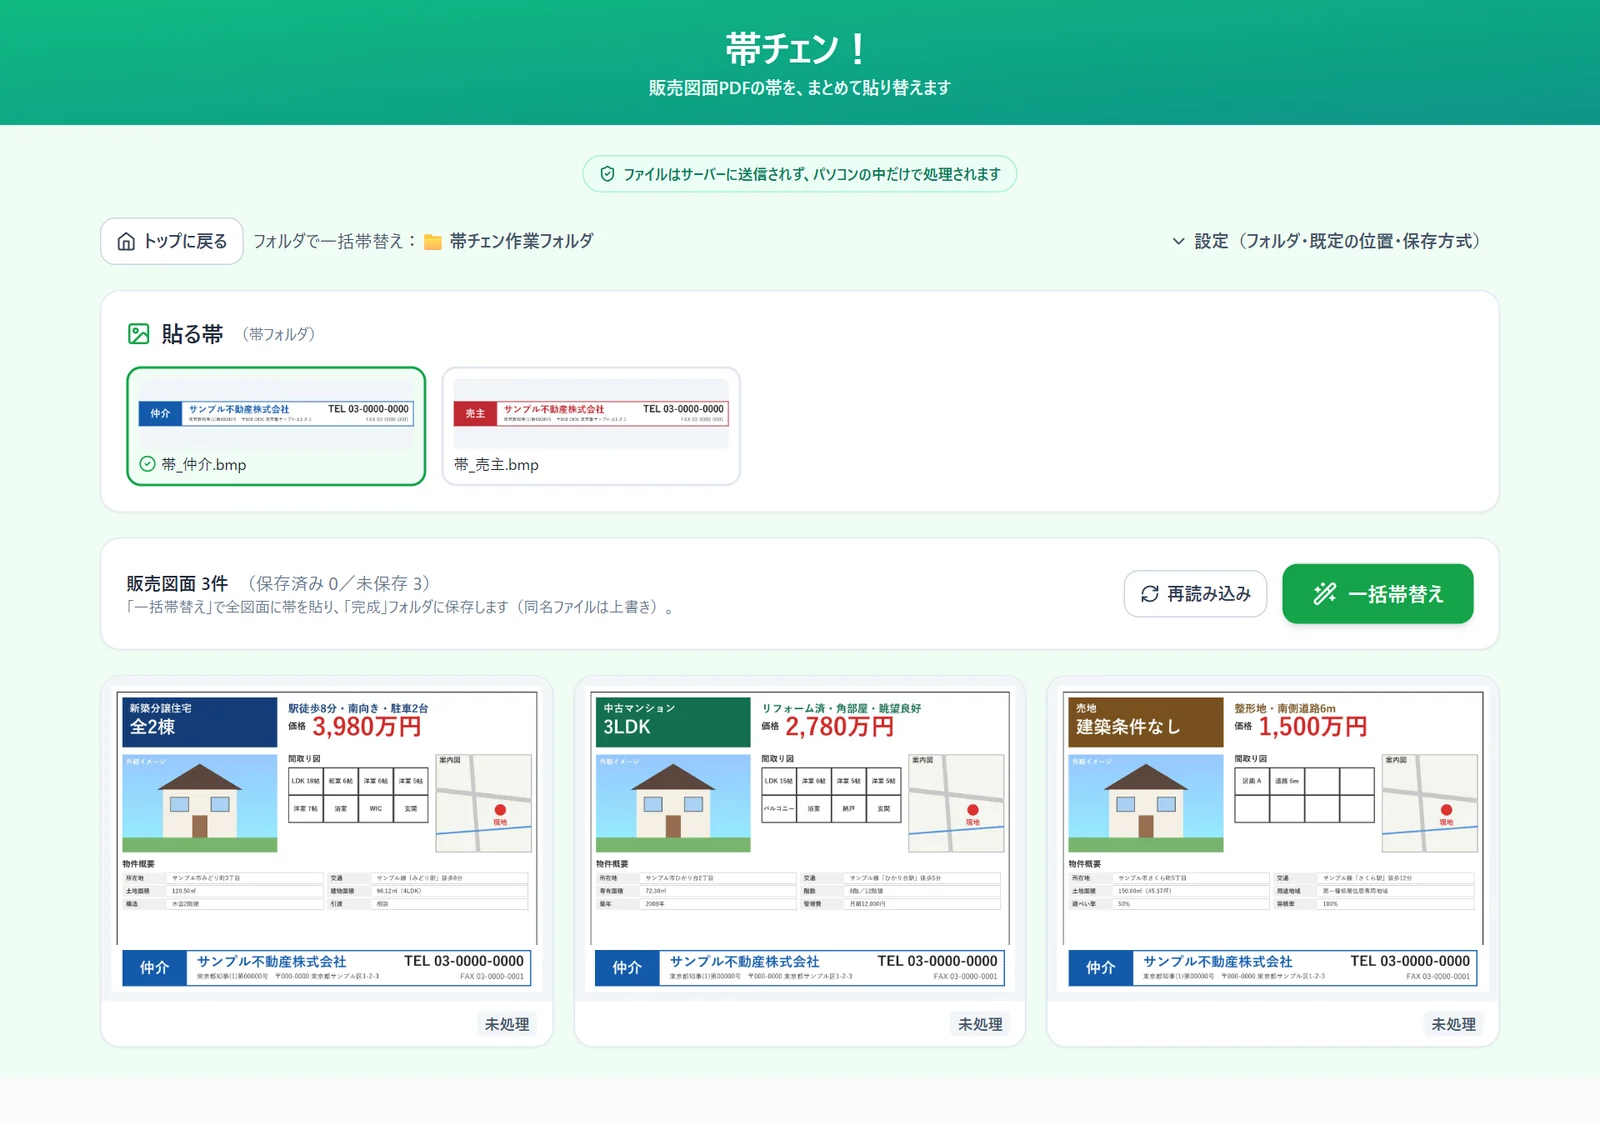The image size is (1600, 1125).
Task: Reload files with 再読み込み button
Action: pos(1195,594)
